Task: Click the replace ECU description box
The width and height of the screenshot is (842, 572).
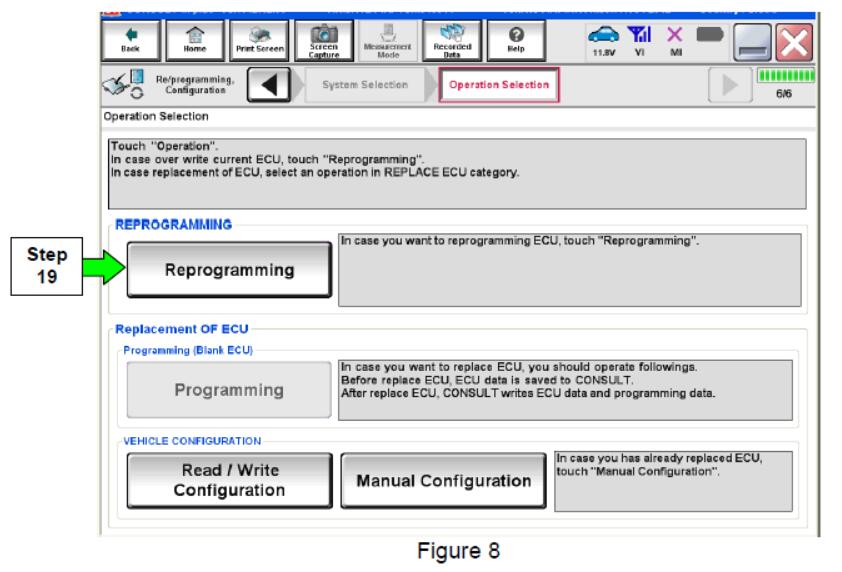Action: tap(565, 390)
